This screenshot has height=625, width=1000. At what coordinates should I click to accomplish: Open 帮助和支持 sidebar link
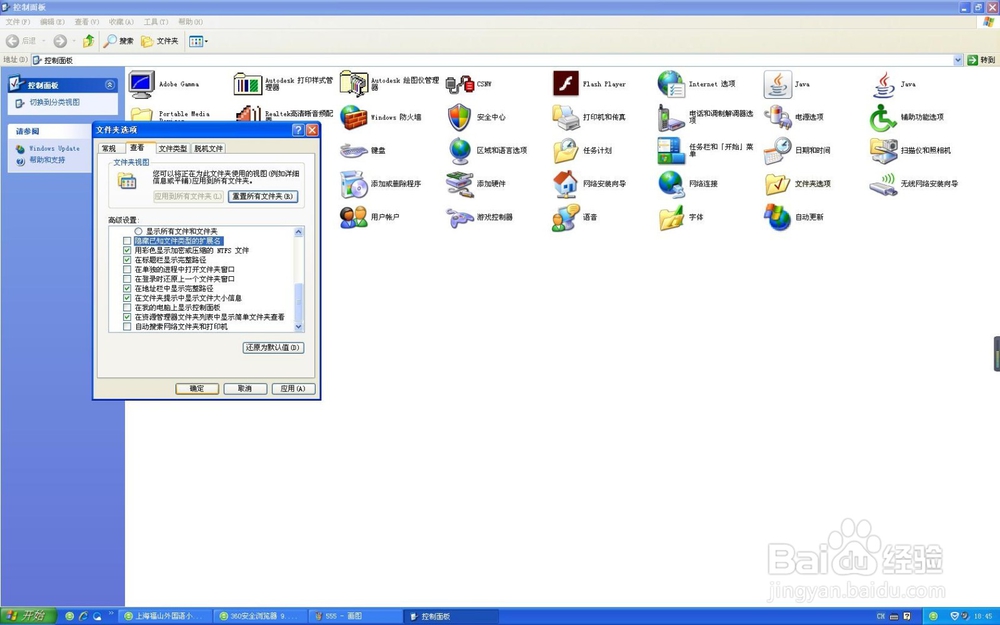[47, 160]
